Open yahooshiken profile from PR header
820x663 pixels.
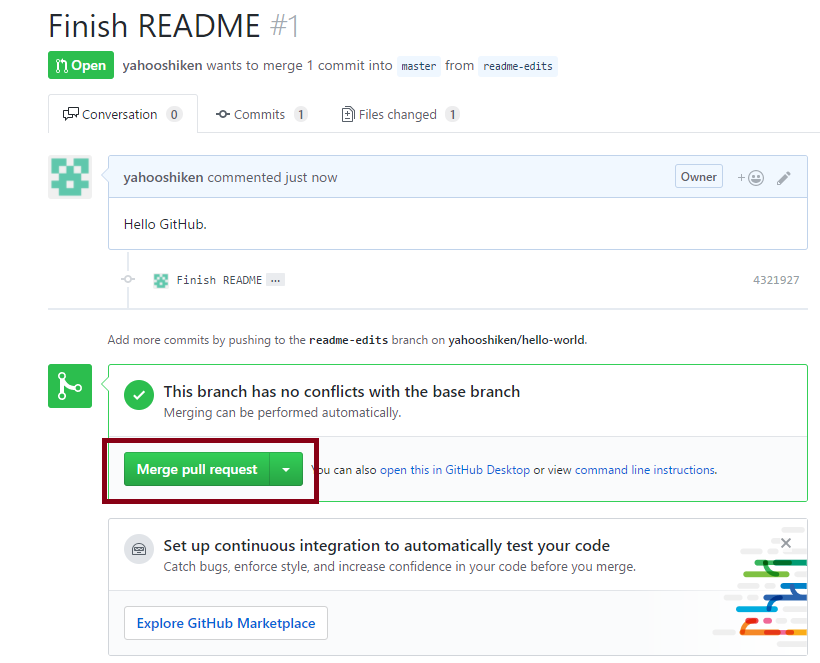tap(162, 65)
